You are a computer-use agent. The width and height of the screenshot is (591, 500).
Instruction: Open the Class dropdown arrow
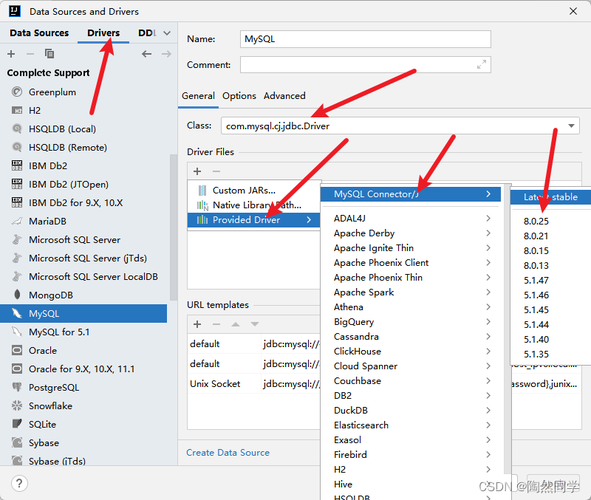click(571, 126)
